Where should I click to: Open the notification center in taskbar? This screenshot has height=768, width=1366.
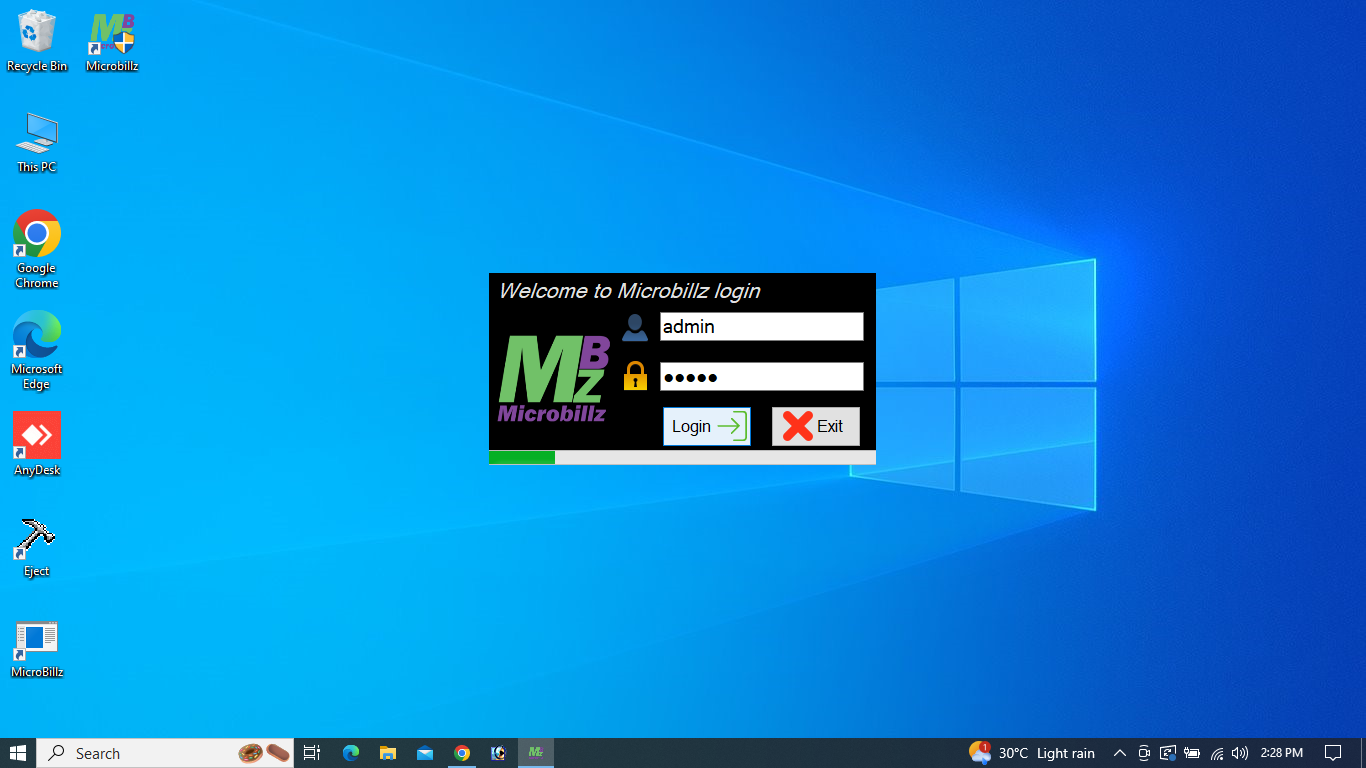[1332, 753]
